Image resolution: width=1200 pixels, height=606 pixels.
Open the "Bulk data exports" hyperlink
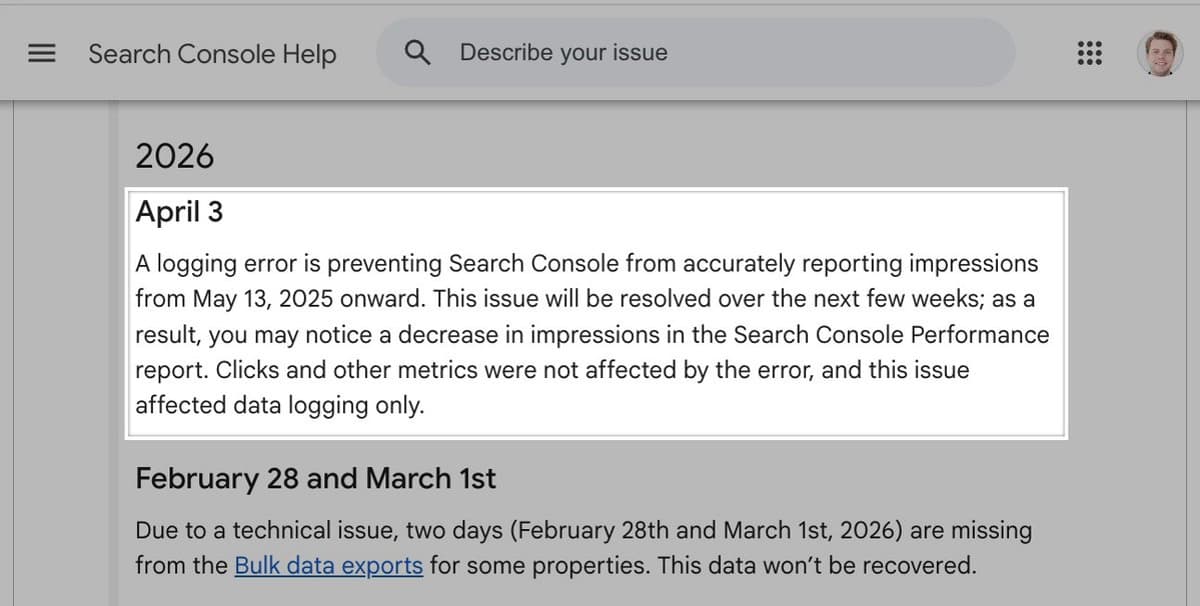pos(326,565)
